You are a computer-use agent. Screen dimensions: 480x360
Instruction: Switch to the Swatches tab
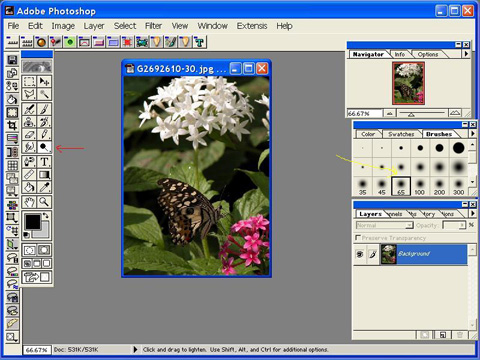pos(401,134)
